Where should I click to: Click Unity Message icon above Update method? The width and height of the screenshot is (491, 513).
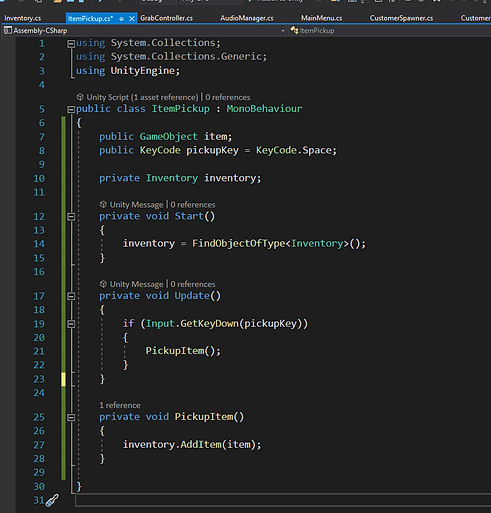[103, 284]
